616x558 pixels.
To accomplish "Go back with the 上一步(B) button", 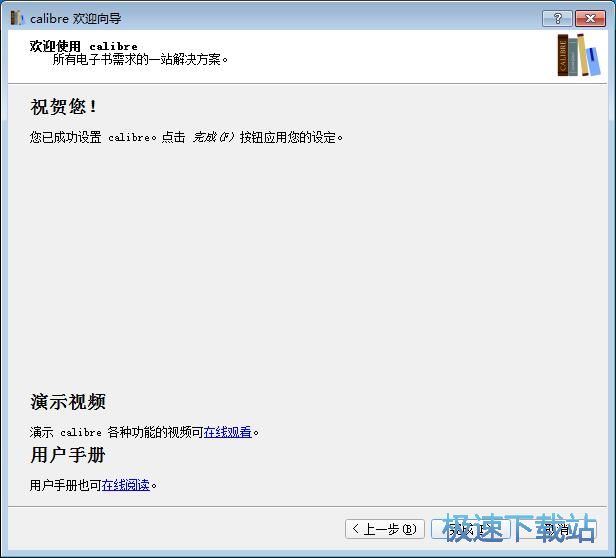I will (x=385, y=529).
